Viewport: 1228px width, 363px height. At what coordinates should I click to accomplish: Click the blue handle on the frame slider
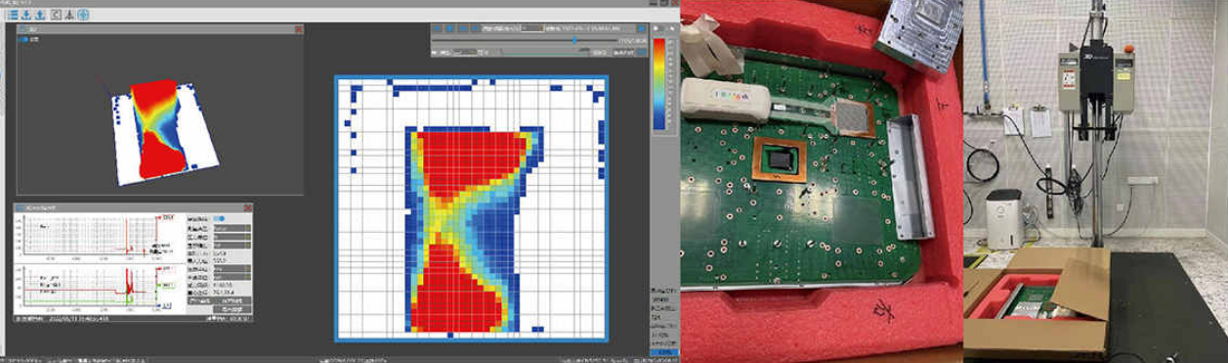point(575,40)
